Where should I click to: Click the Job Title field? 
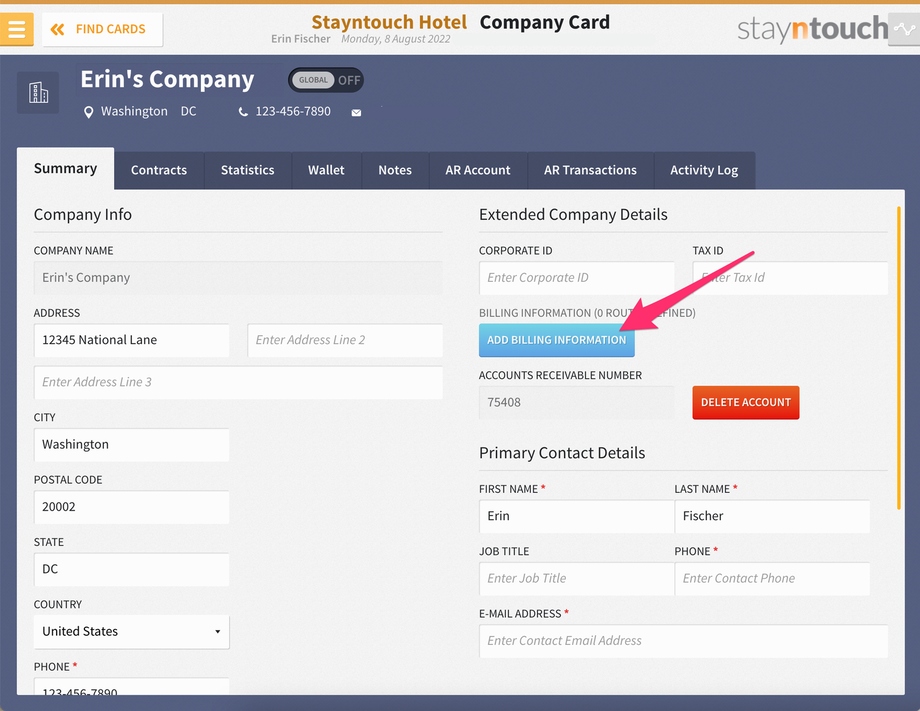point(577,578)
